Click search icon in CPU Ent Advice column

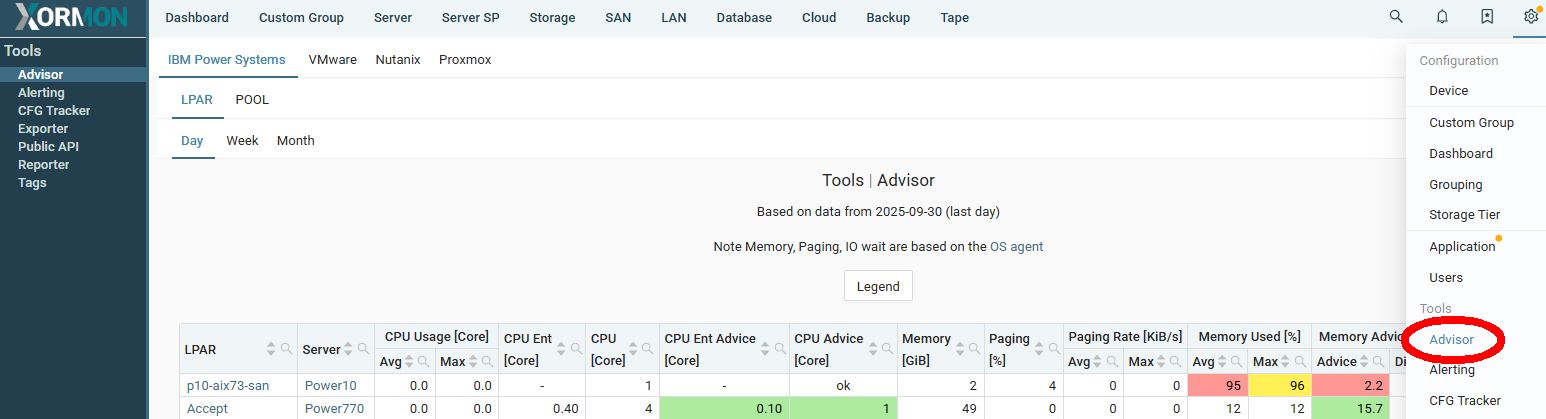779,349
